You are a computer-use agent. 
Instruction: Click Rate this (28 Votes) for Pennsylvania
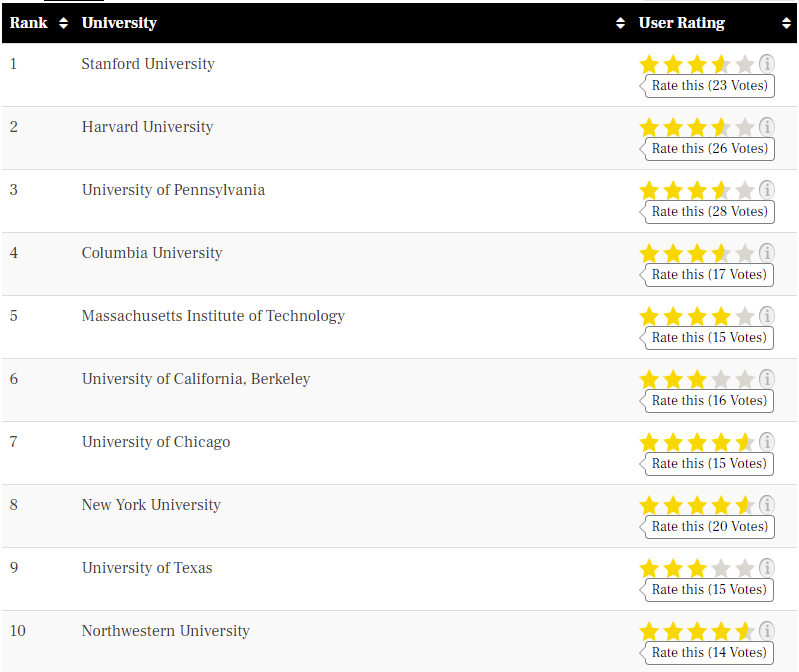tap(709, 212)
